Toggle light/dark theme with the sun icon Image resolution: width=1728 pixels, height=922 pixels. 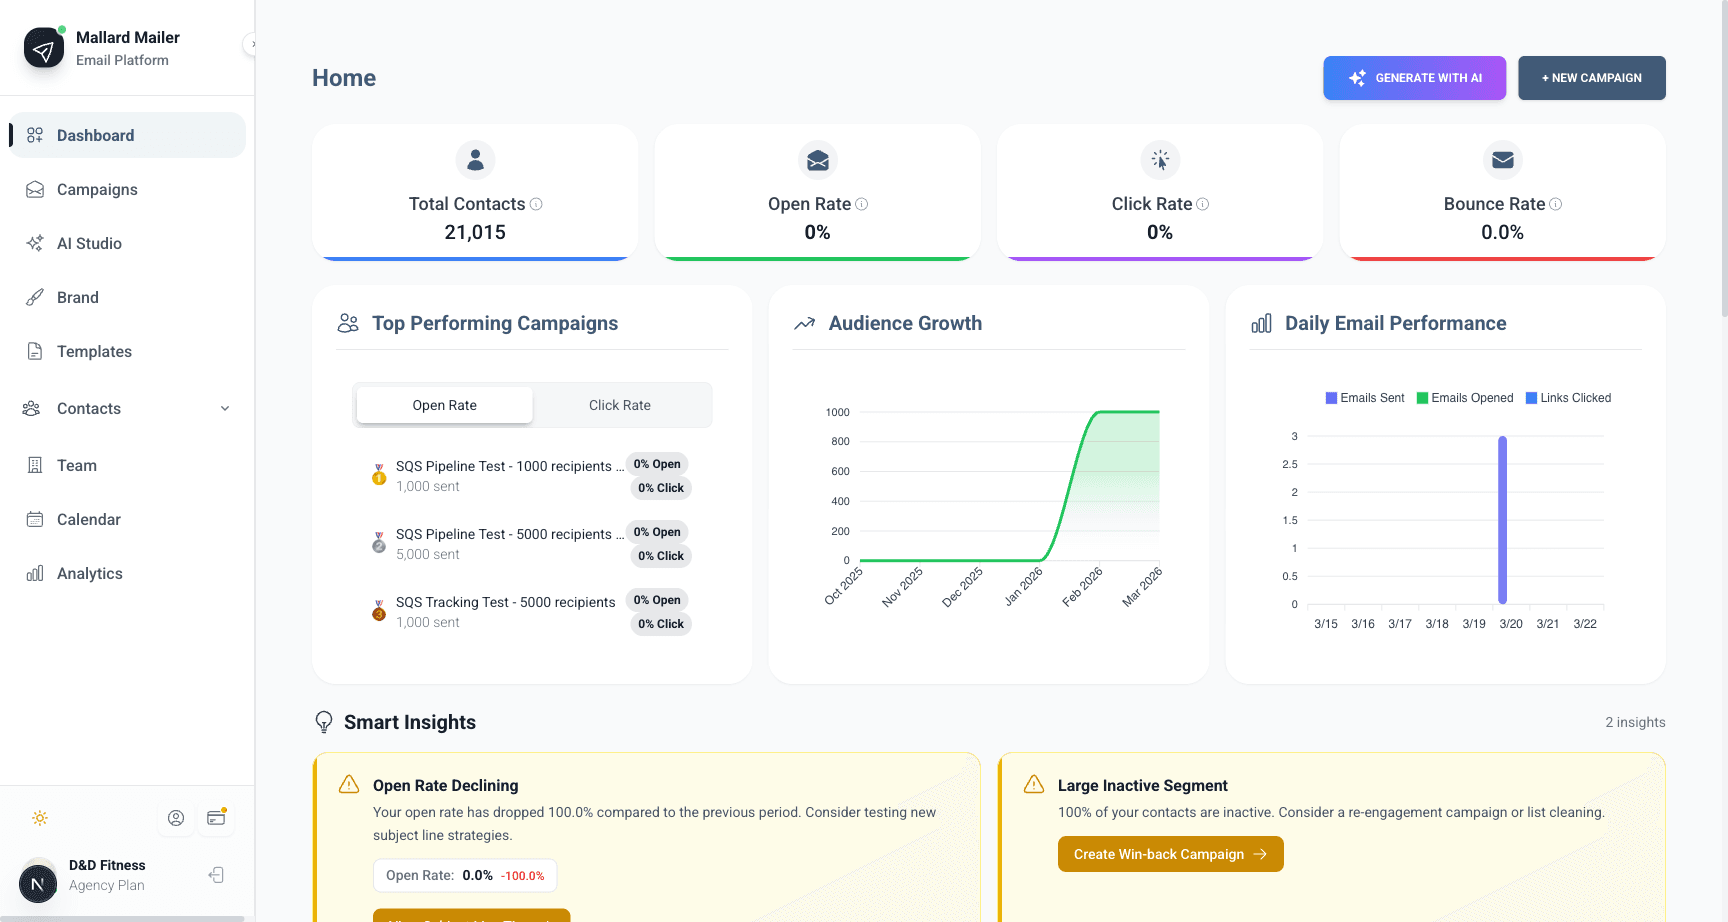tap(40, 818)
